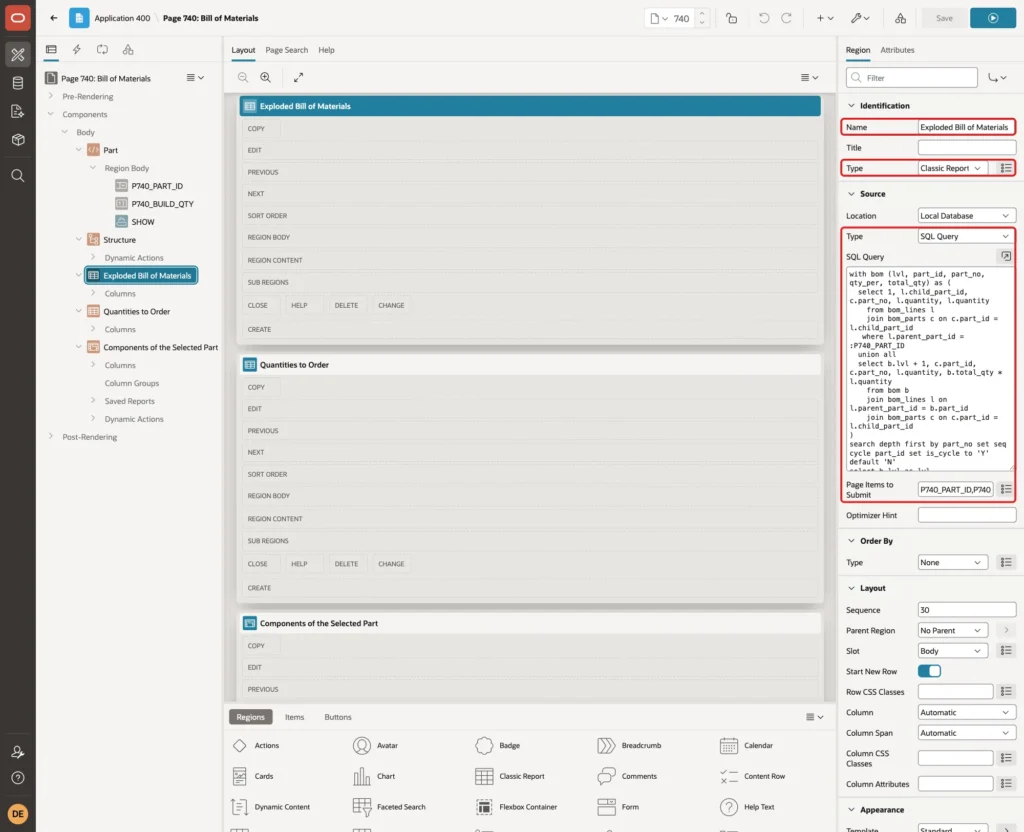
Task: Open the region Type Classic Report dropdown
Action: pos(952,168)
